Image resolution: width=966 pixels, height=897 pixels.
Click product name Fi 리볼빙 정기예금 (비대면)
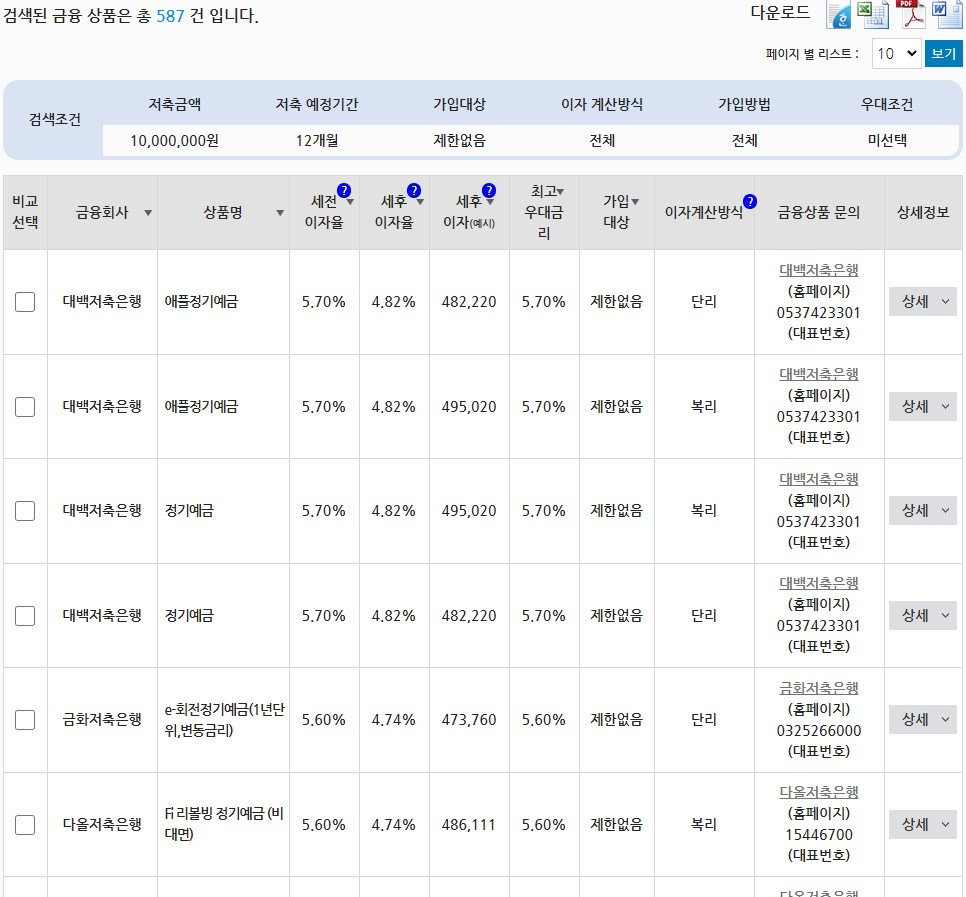224,824
